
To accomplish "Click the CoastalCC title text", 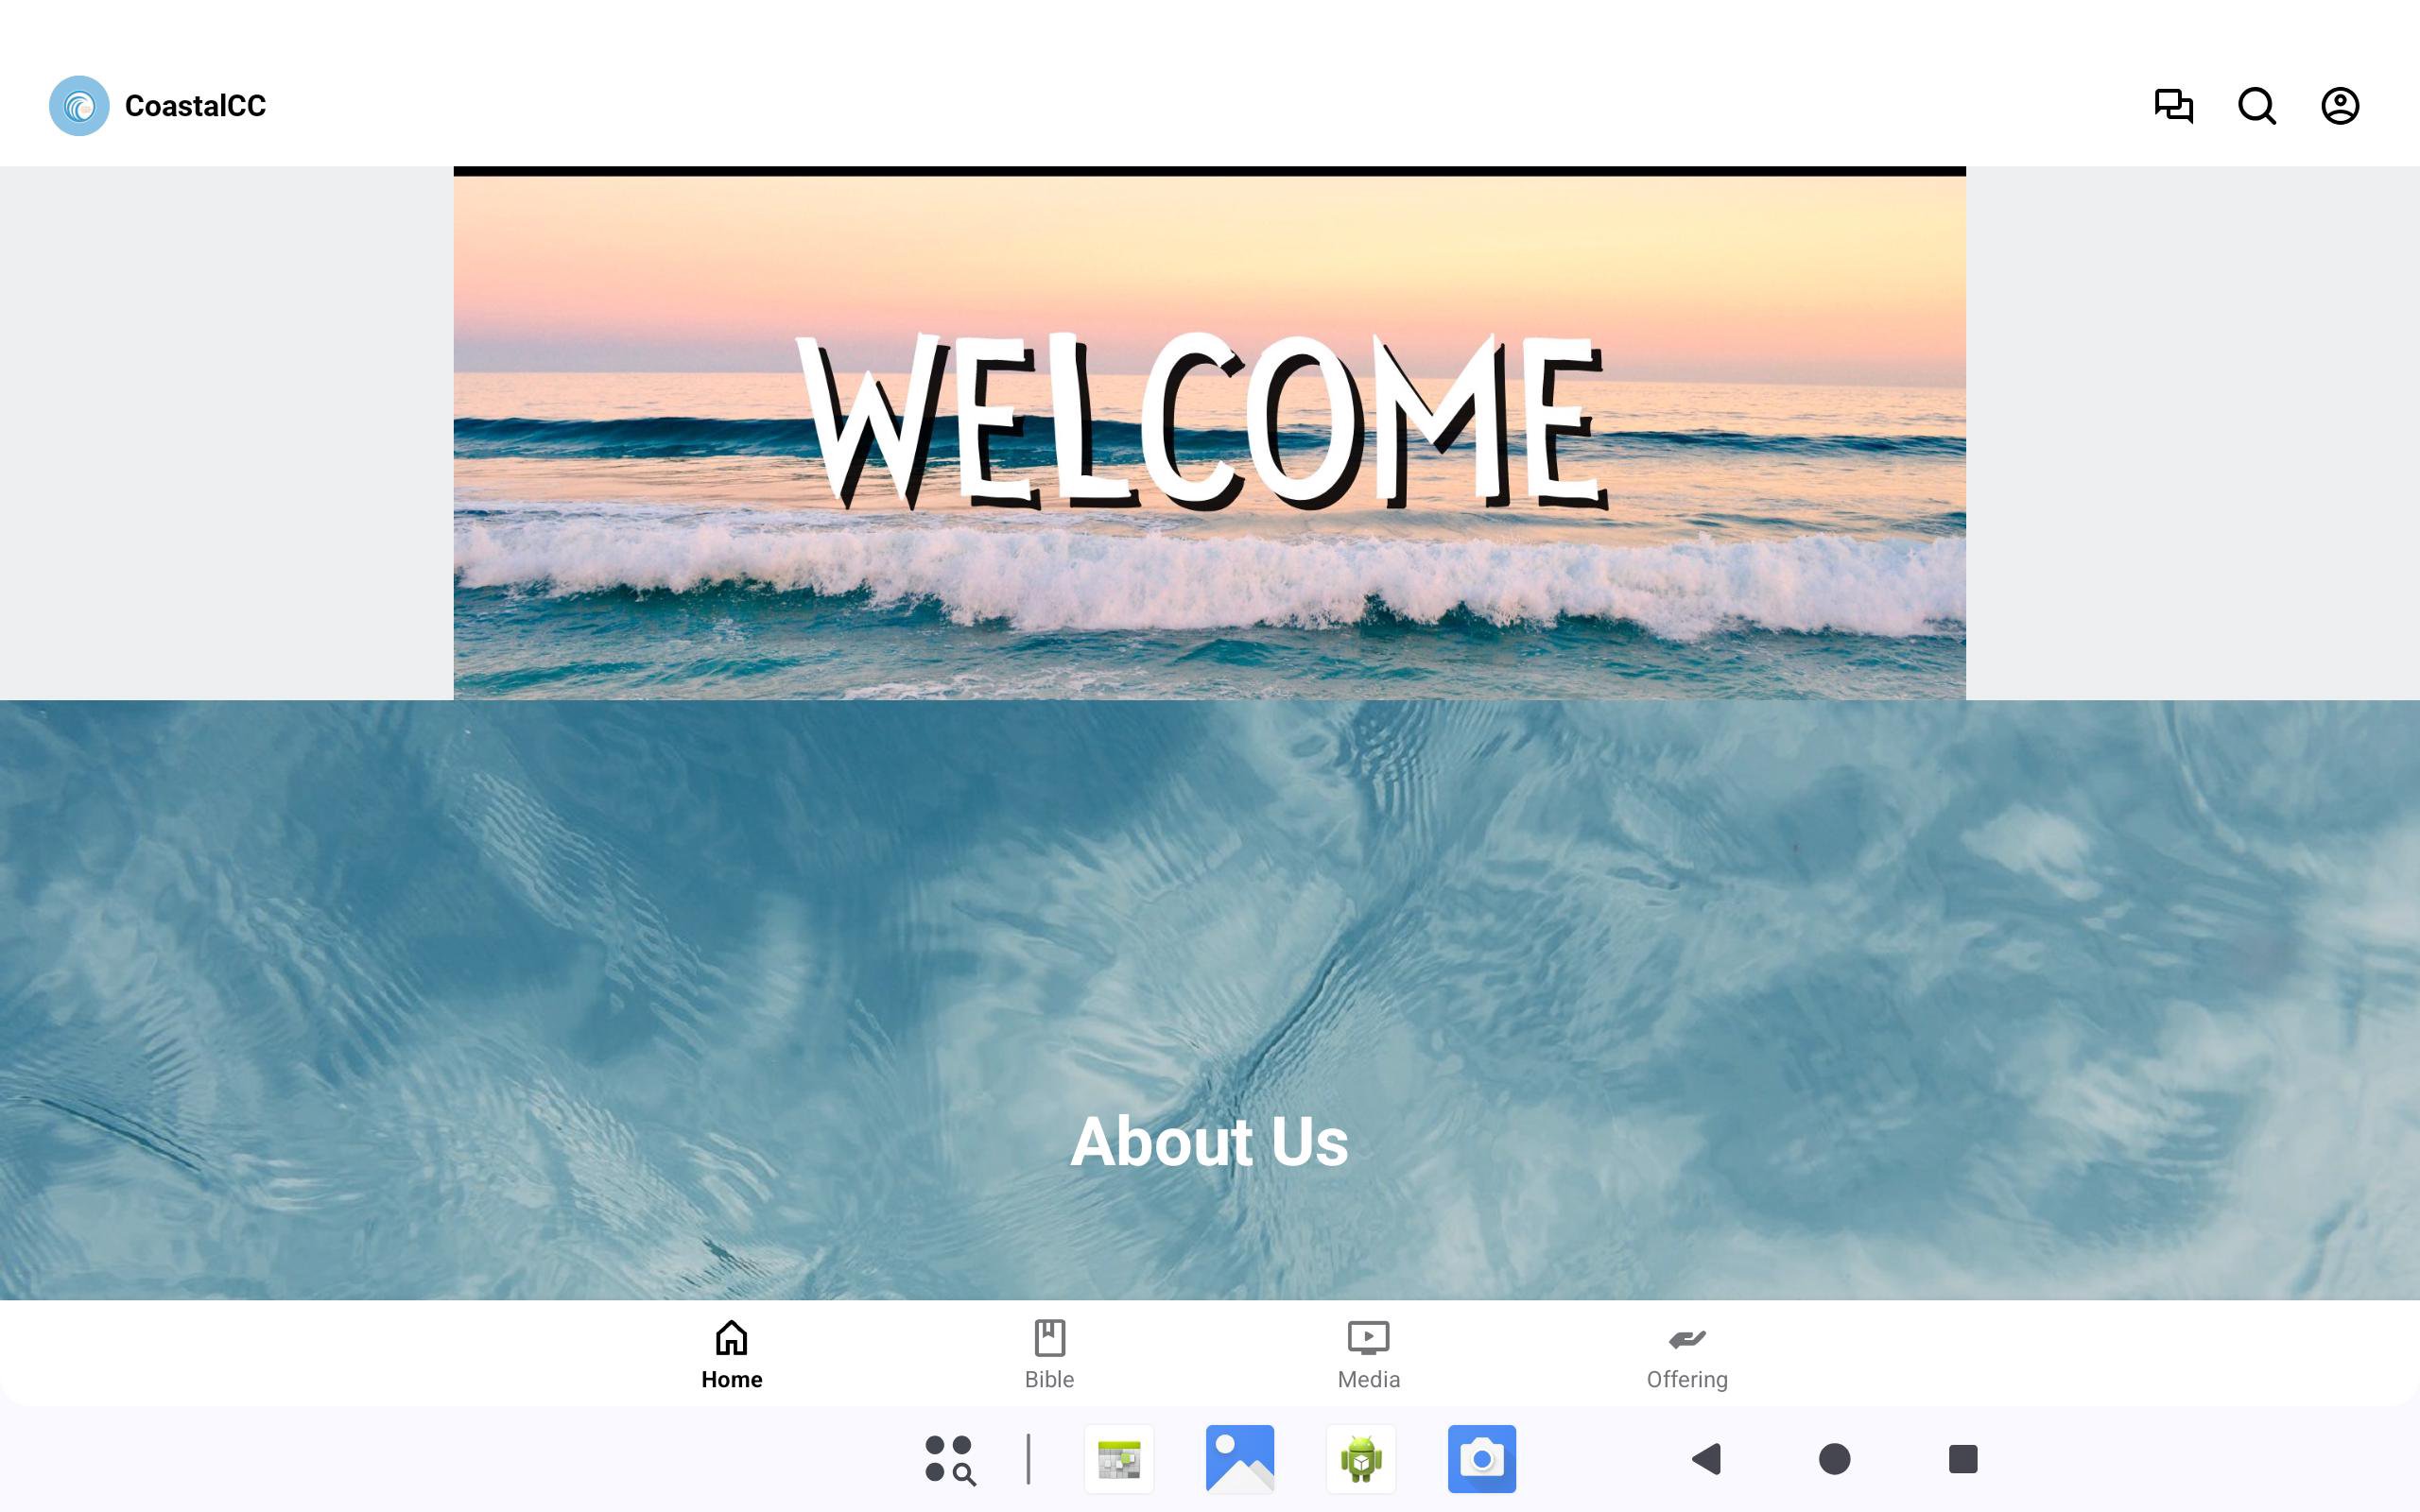I will (x=195, y=105).
